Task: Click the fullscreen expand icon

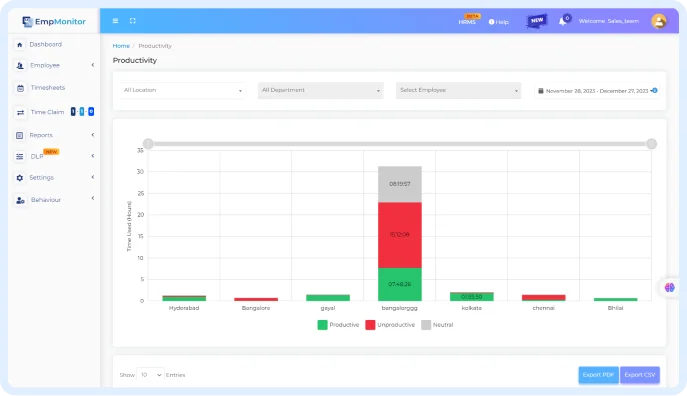Action: (x=132, y=21)
